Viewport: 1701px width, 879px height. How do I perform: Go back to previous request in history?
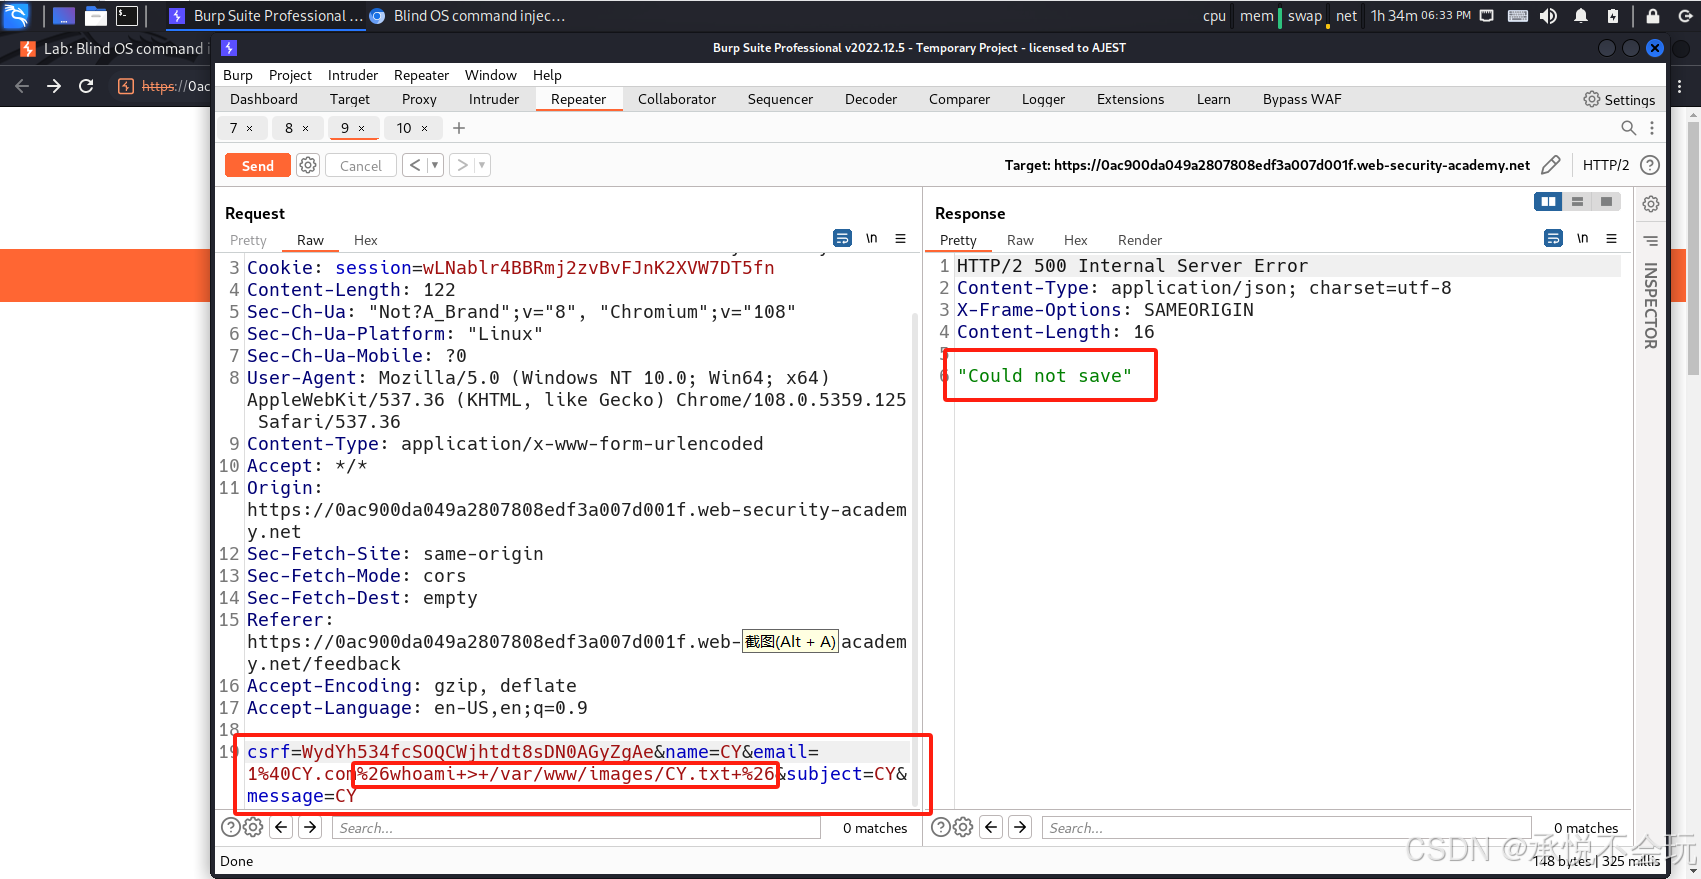pyautogui.click(x=415, y=165)
